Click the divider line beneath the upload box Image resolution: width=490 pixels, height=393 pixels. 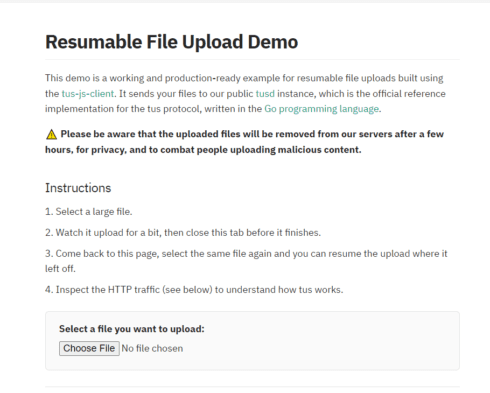click(252, 387)
